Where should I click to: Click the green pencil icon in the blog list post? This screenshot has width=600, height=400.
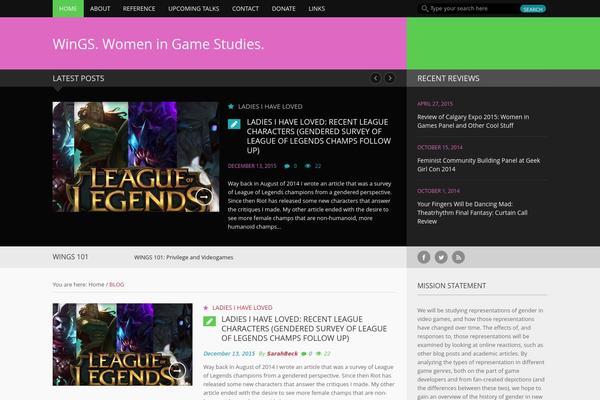click(209, 321)
